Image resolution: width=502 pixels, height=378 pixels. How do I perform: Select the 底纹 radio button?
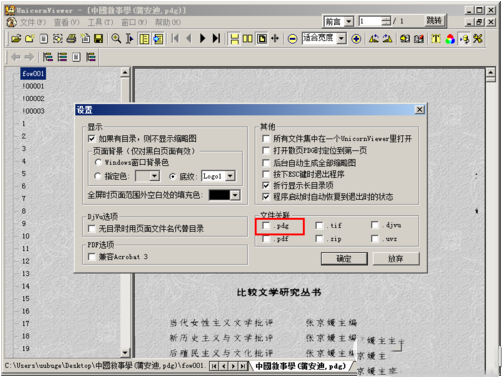click(172, 176)
